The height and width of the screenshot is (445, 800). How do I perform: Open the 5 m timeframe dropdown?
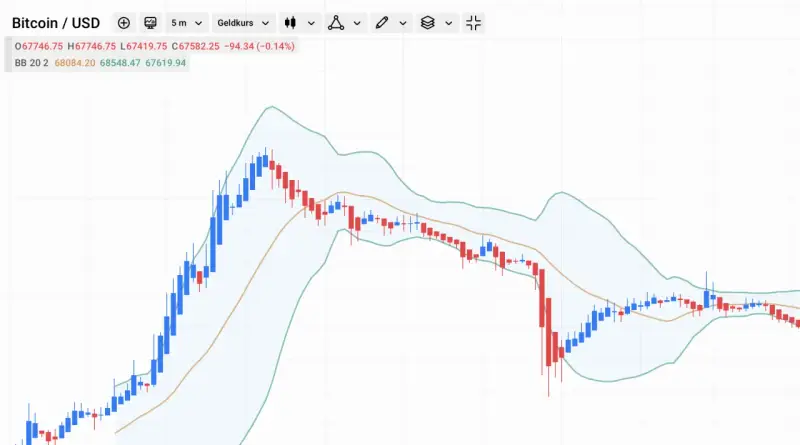[x=187, y=23]
